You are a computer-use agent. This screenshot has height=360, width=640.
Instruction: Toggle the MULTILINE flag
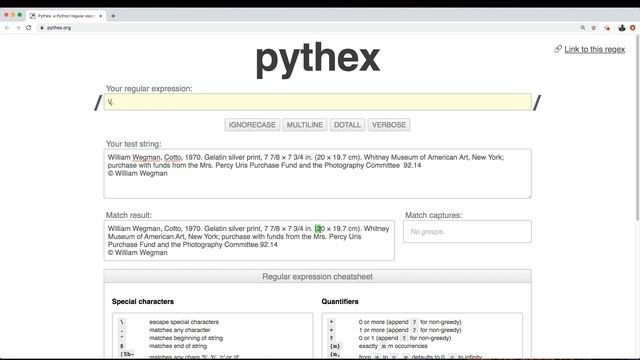pyautogui.click(x=304, y=125)
